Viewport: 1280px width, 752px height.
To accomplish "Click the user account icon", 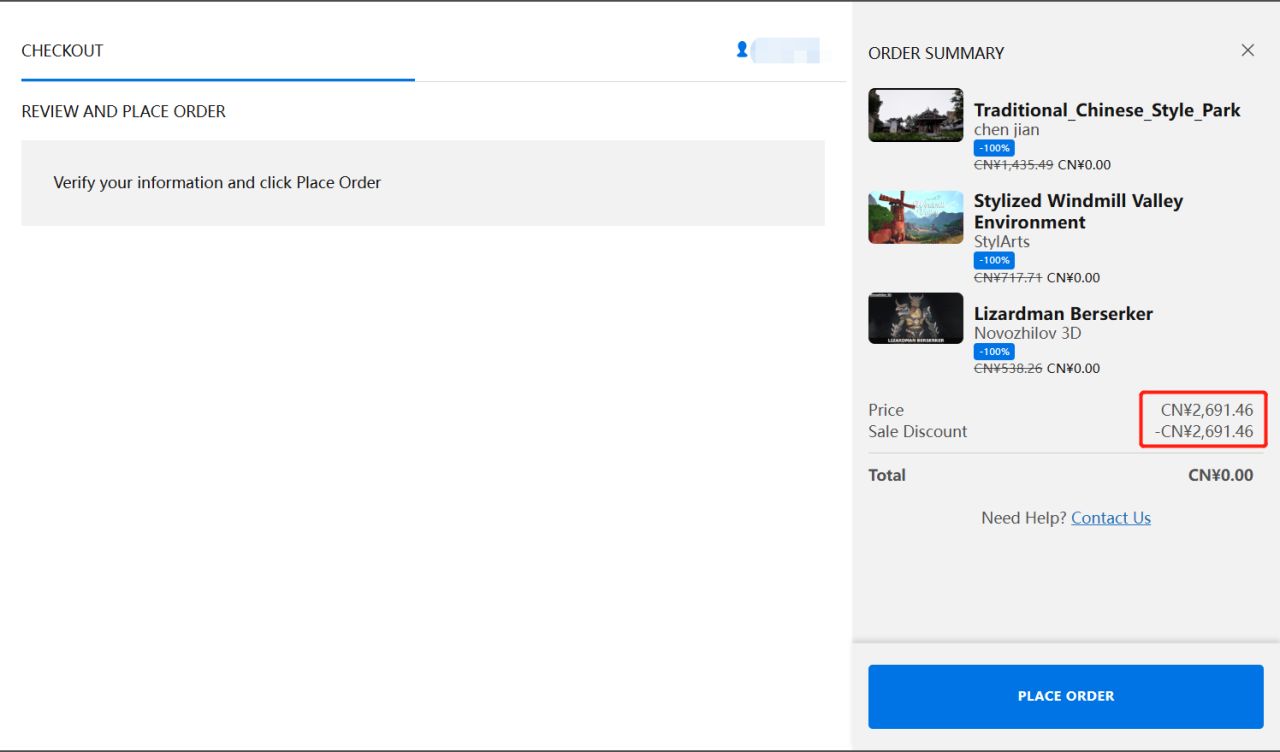I will pos(742,49).
